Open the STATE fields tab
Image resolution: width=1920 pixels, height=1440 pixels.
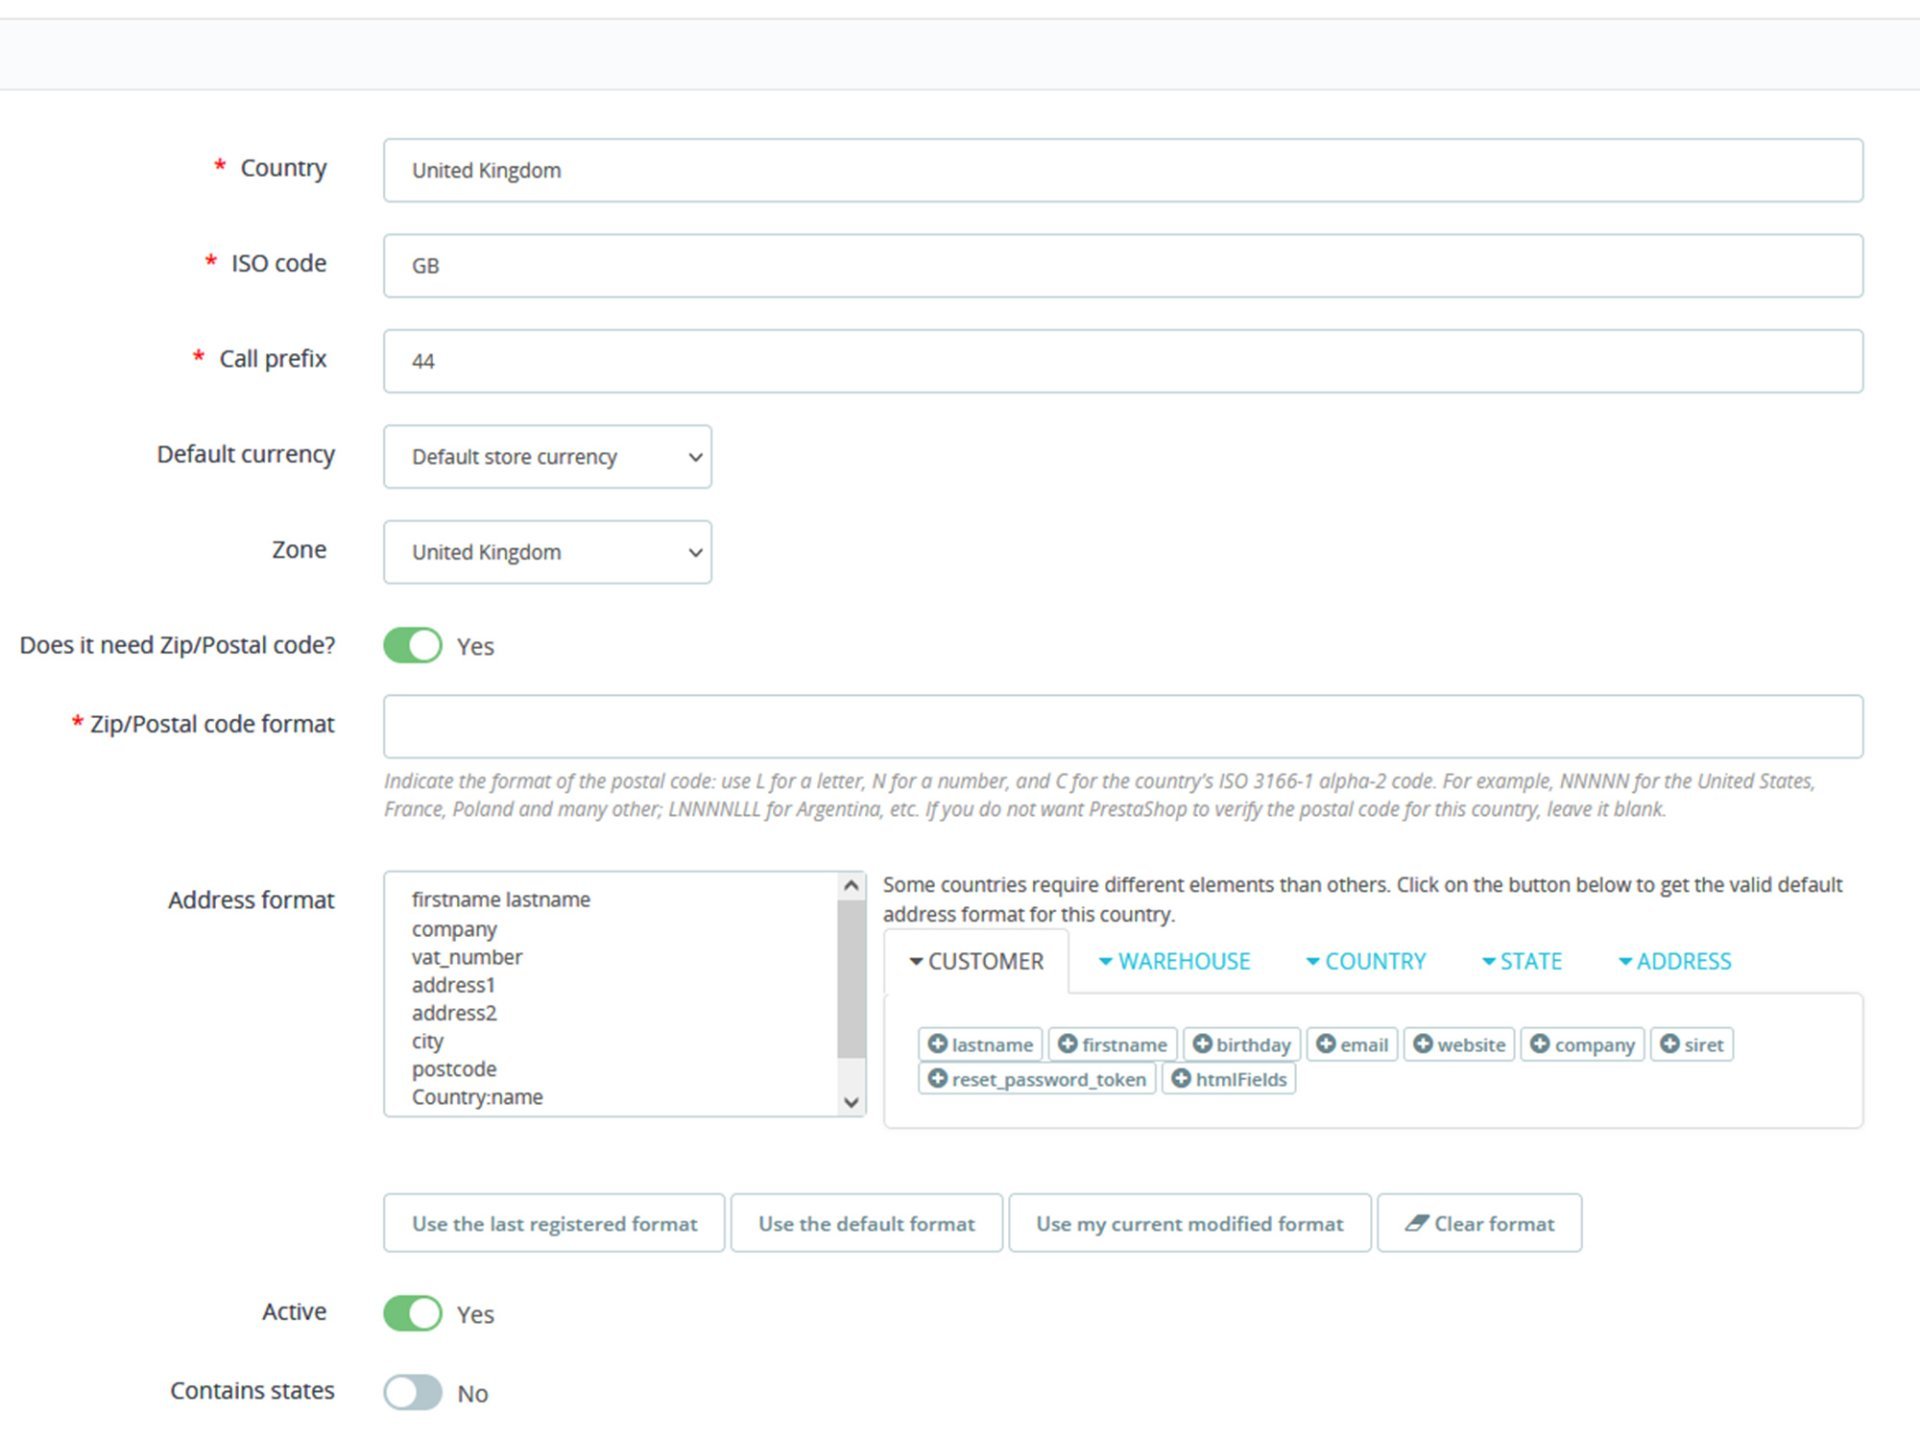(x=1521, y=961)
